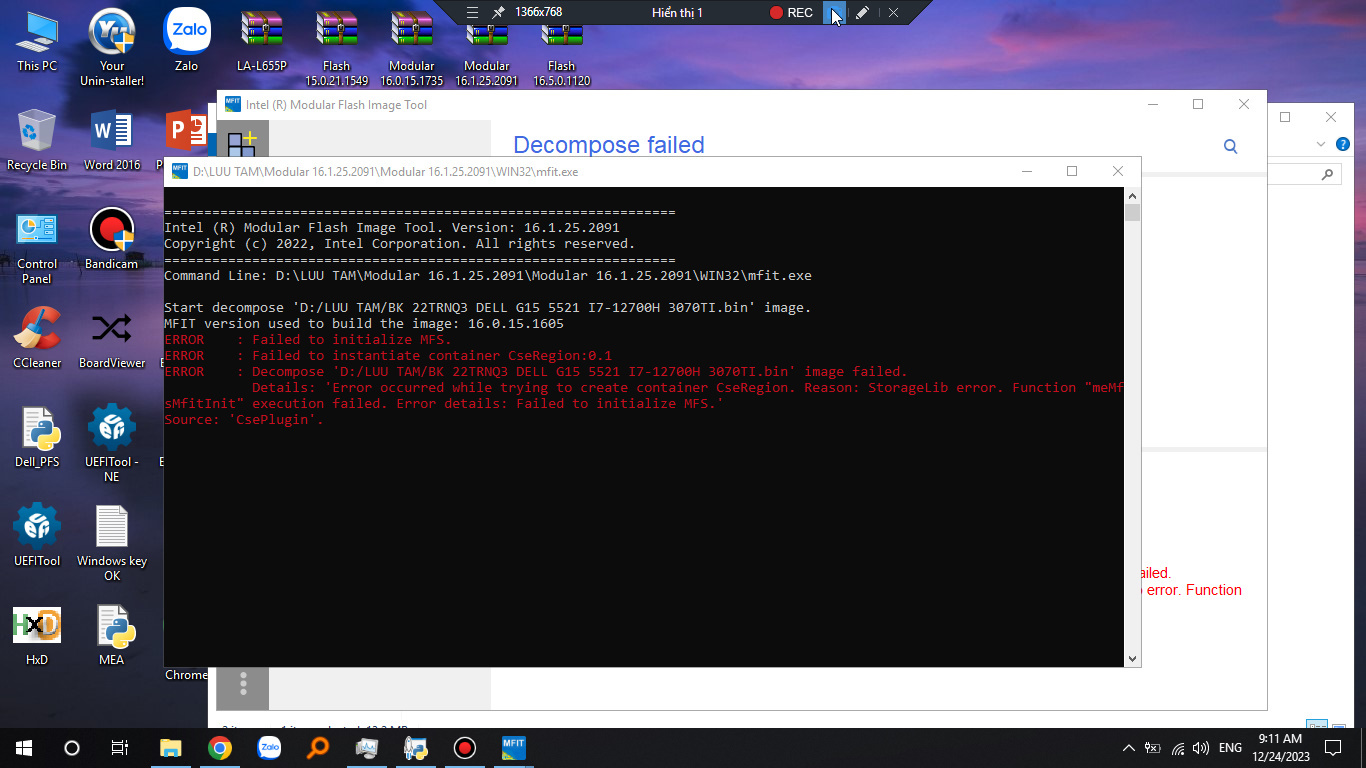Screen dimensions: 1366x768
Task: Open the volume control in the tray
Action: (1201, 747)
